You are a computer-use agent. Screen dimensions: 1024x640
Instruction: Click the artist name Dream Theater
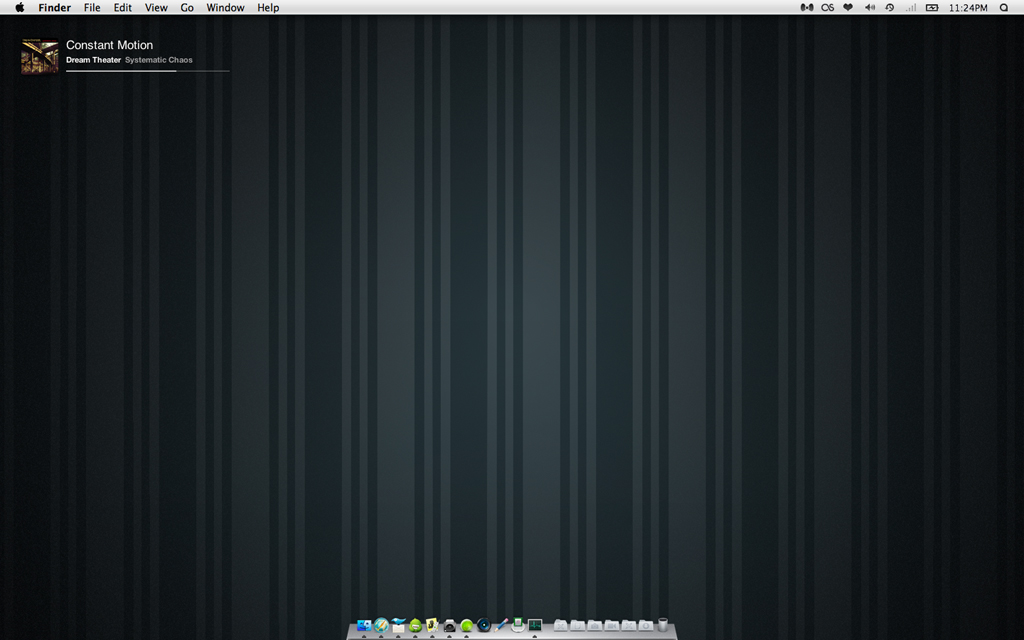click(93, 60)
